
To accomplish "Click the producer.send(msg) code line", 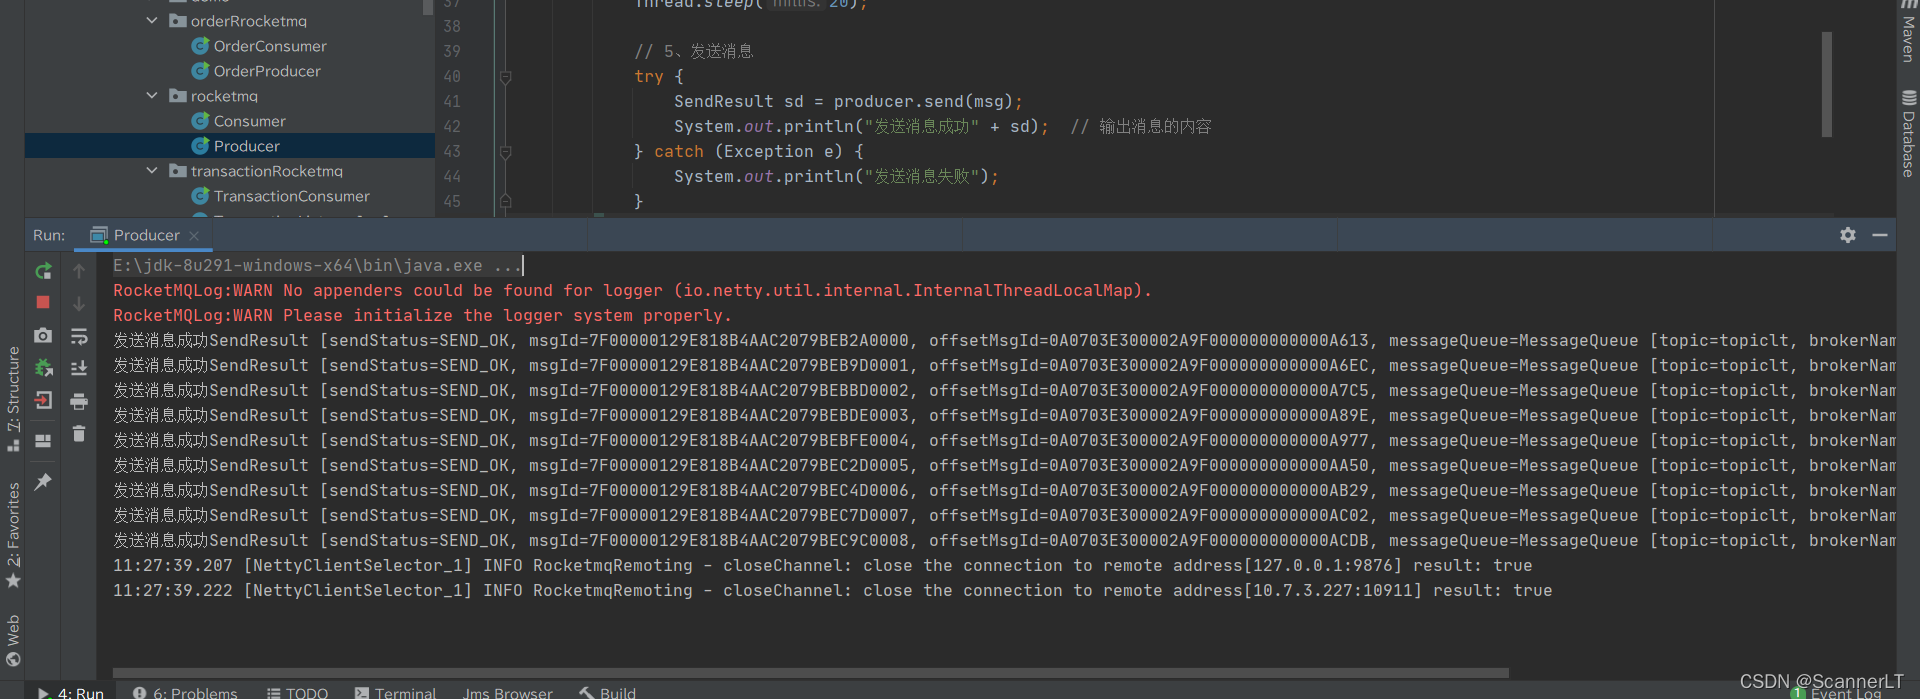I will 848,101.
